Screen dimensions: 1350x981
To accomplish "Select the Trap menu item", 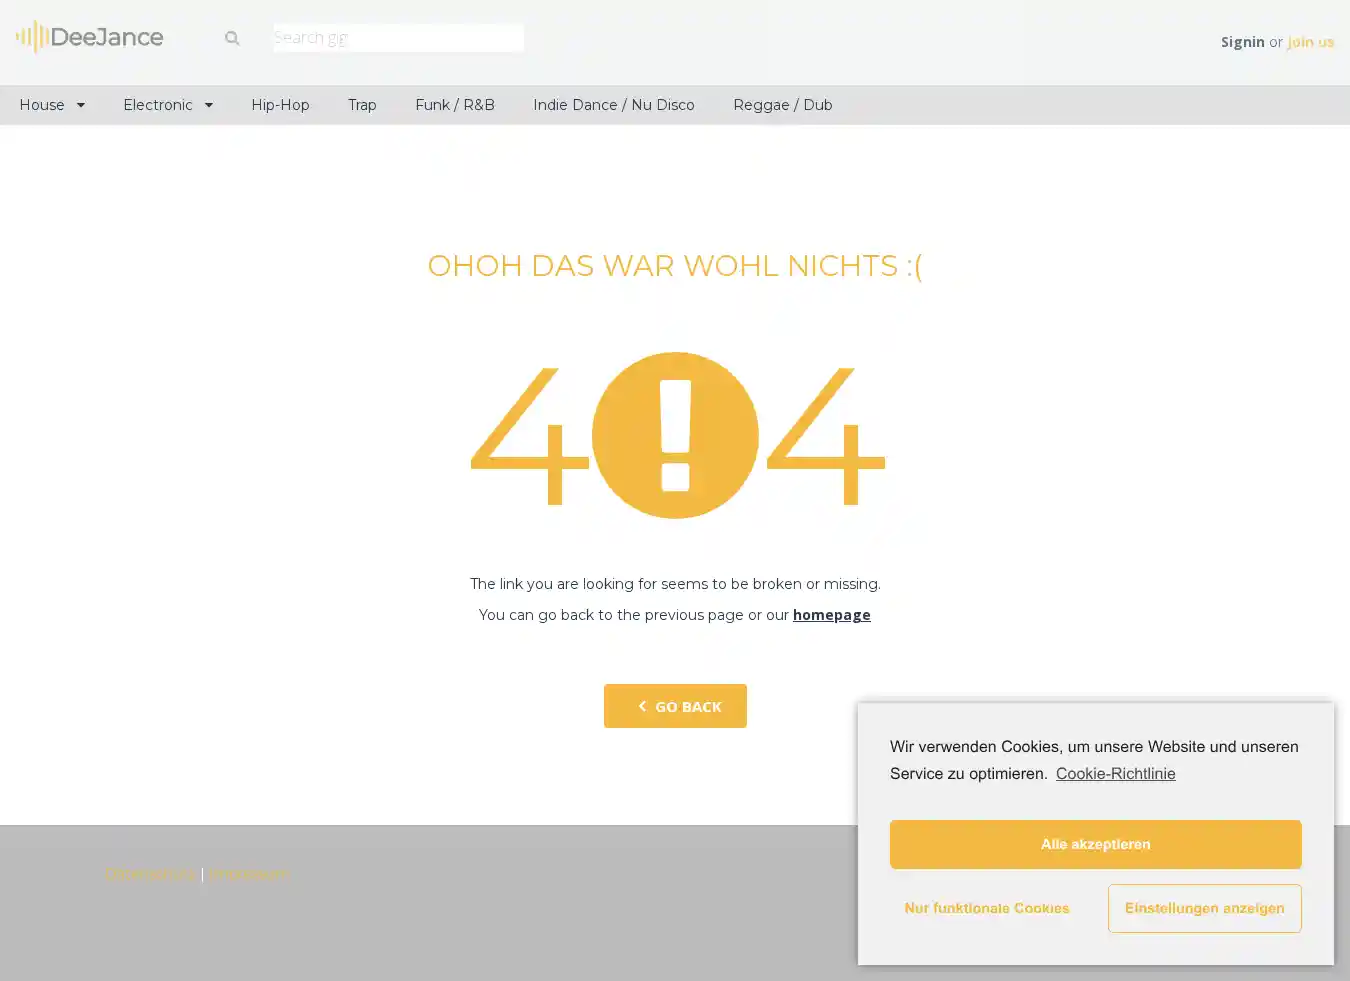I will click(x=362, y=105).
